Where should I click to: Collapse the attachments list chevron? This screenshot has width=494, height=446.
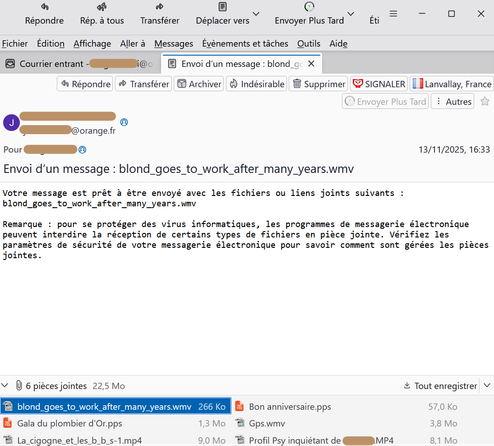[x=5, y=386]
